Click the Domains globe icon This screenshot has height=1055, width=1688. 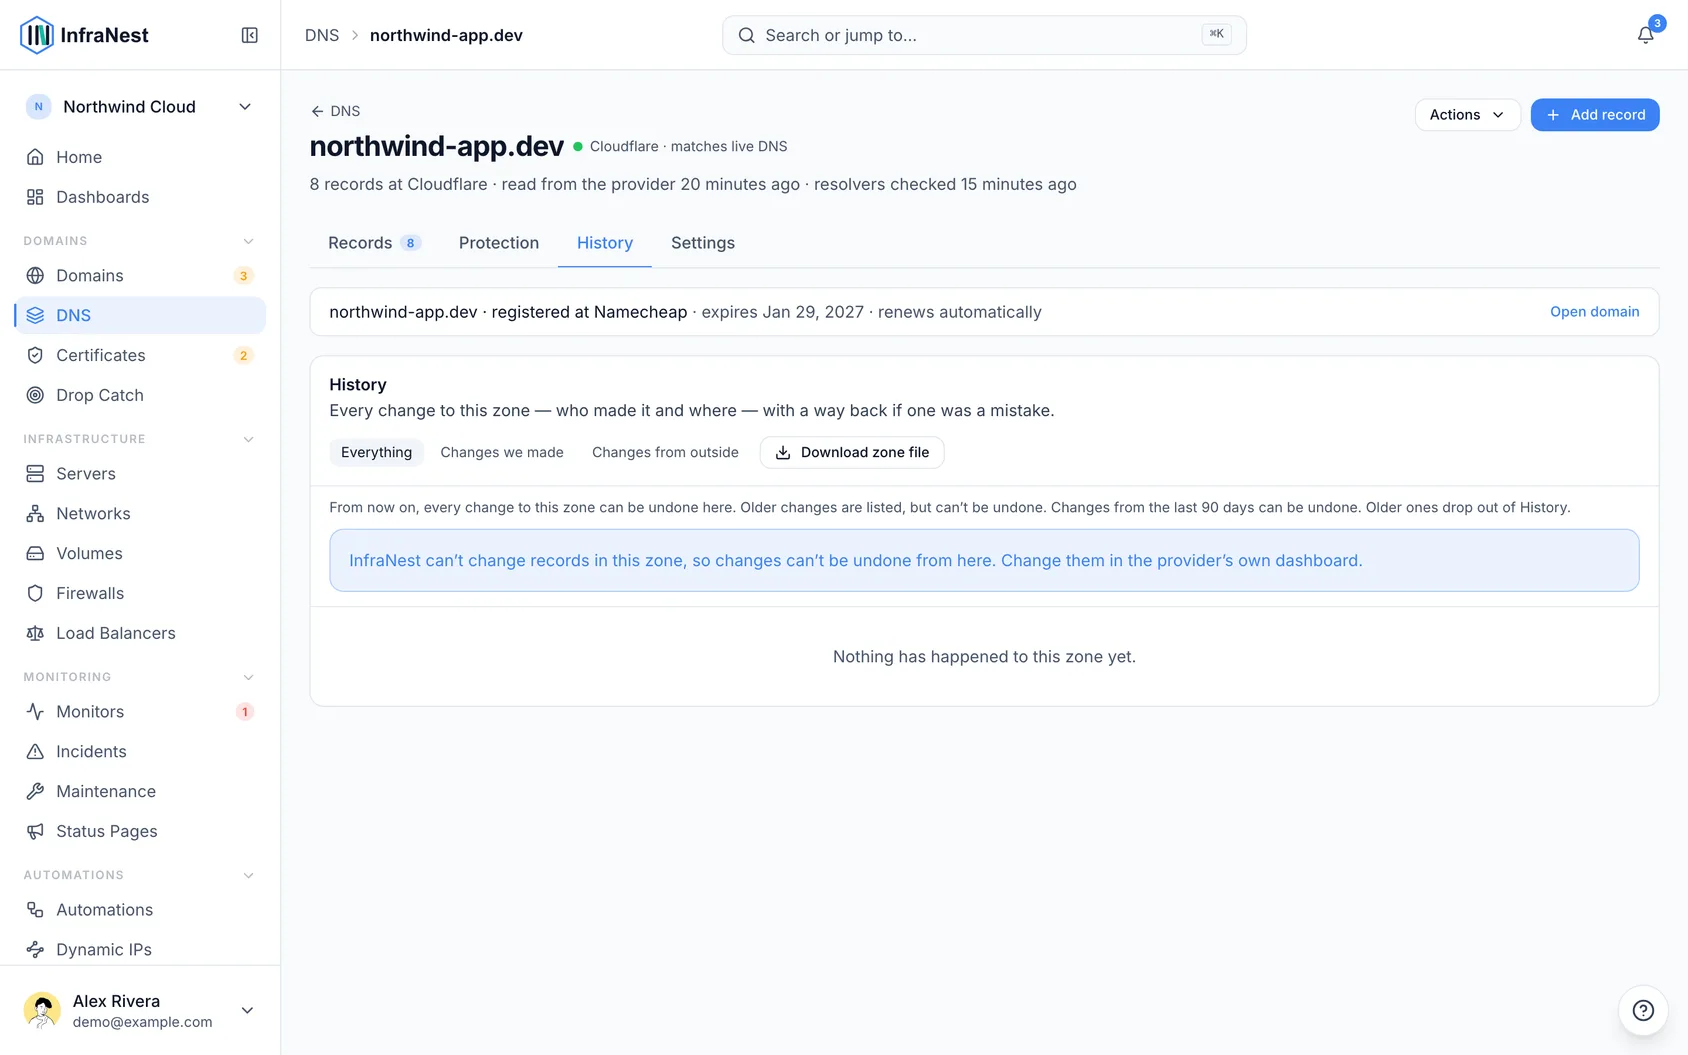pos(35,275)
